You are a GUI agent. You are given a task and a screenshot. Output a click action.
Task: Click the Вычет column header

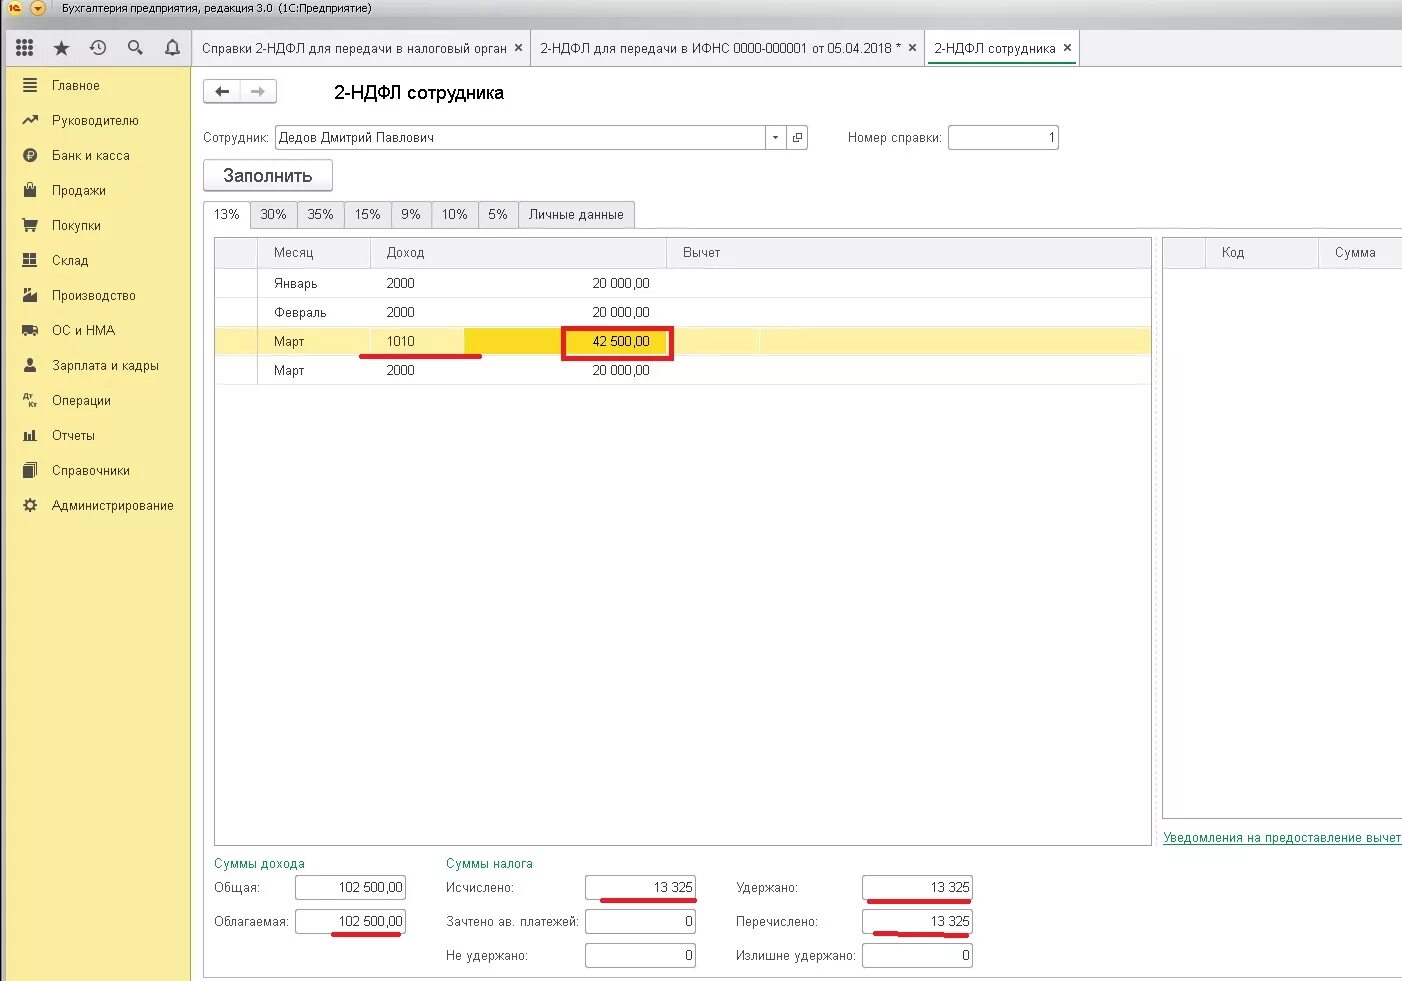pos(908,253)
